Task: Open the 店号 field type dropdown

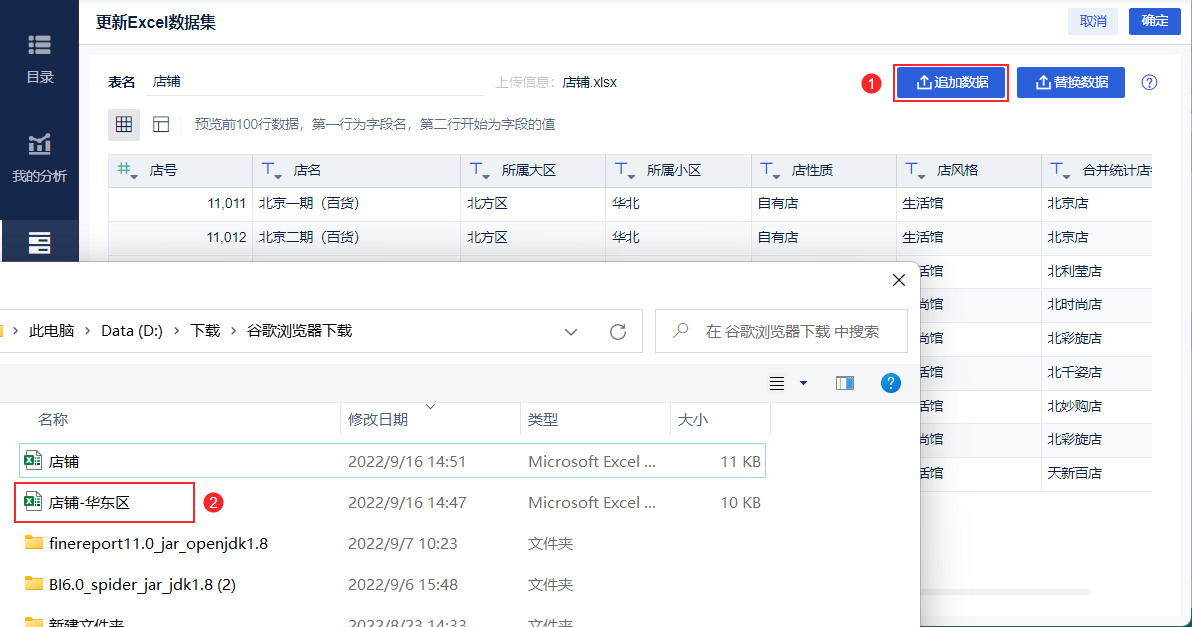Action: pyautogui.click(x=128, y=170)
